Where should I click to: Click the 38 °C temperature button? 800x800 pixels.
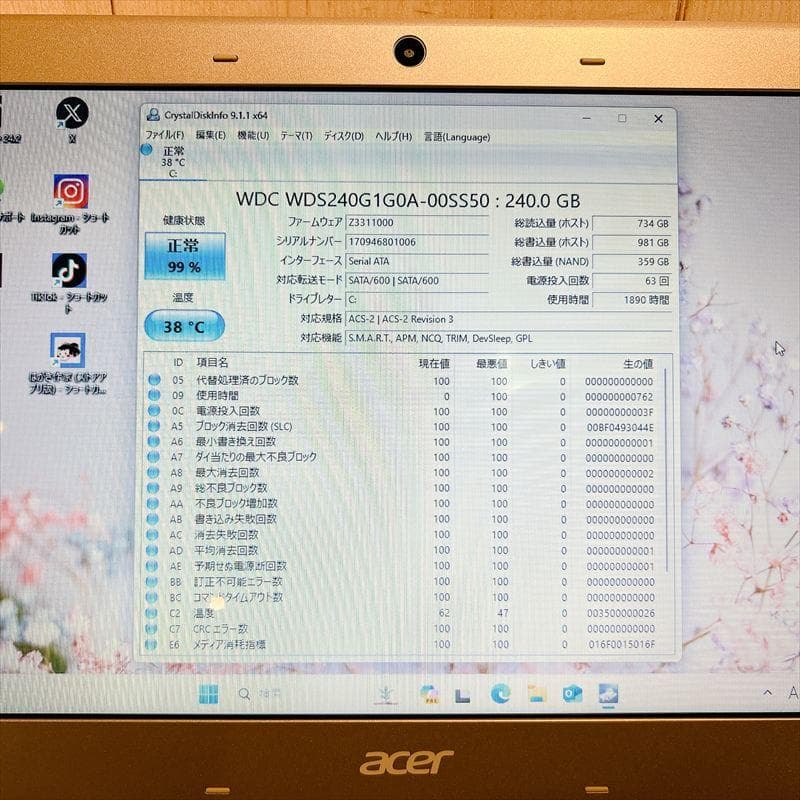click(x=184, y=326)
